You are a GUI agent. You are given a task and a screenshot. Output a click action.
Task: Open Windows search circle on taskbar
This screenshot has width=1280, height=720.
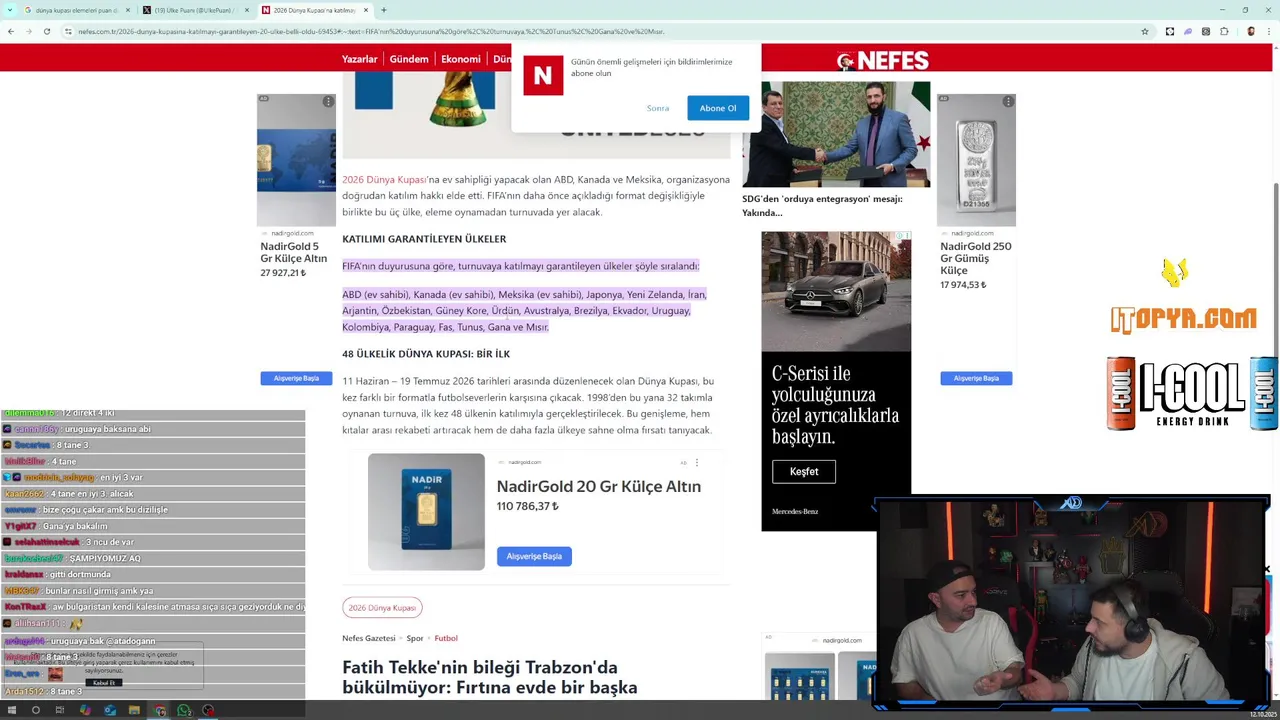click(x=36, y=710)
